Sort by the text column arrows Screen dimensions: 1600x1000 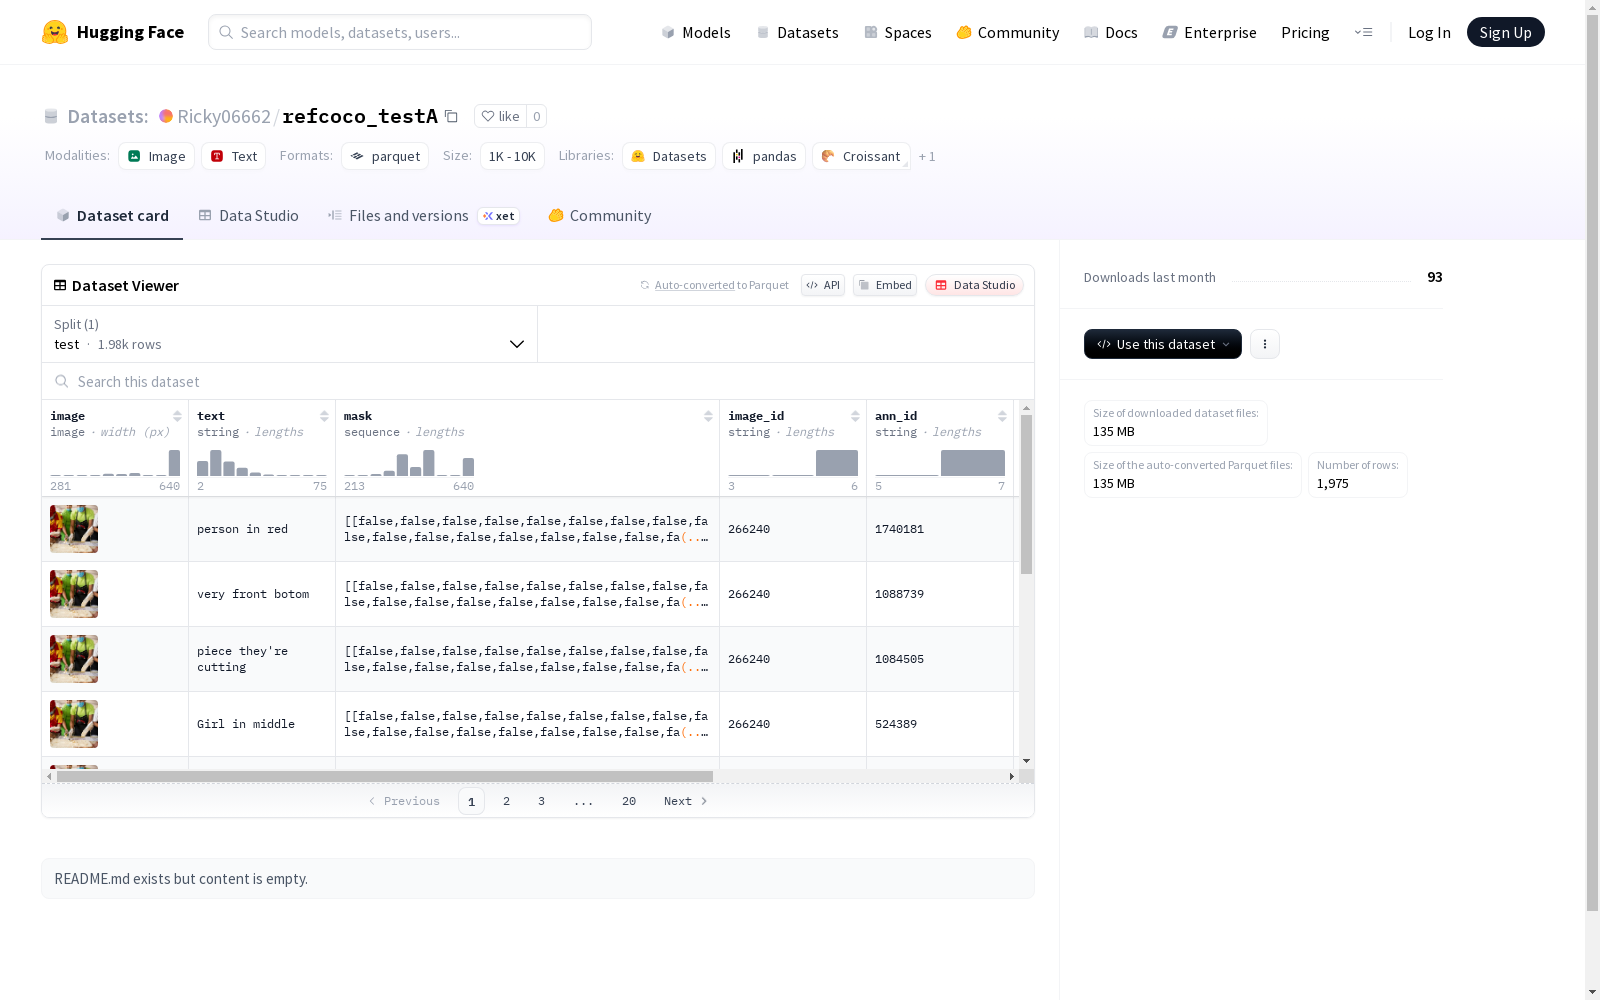pos(324,416)
